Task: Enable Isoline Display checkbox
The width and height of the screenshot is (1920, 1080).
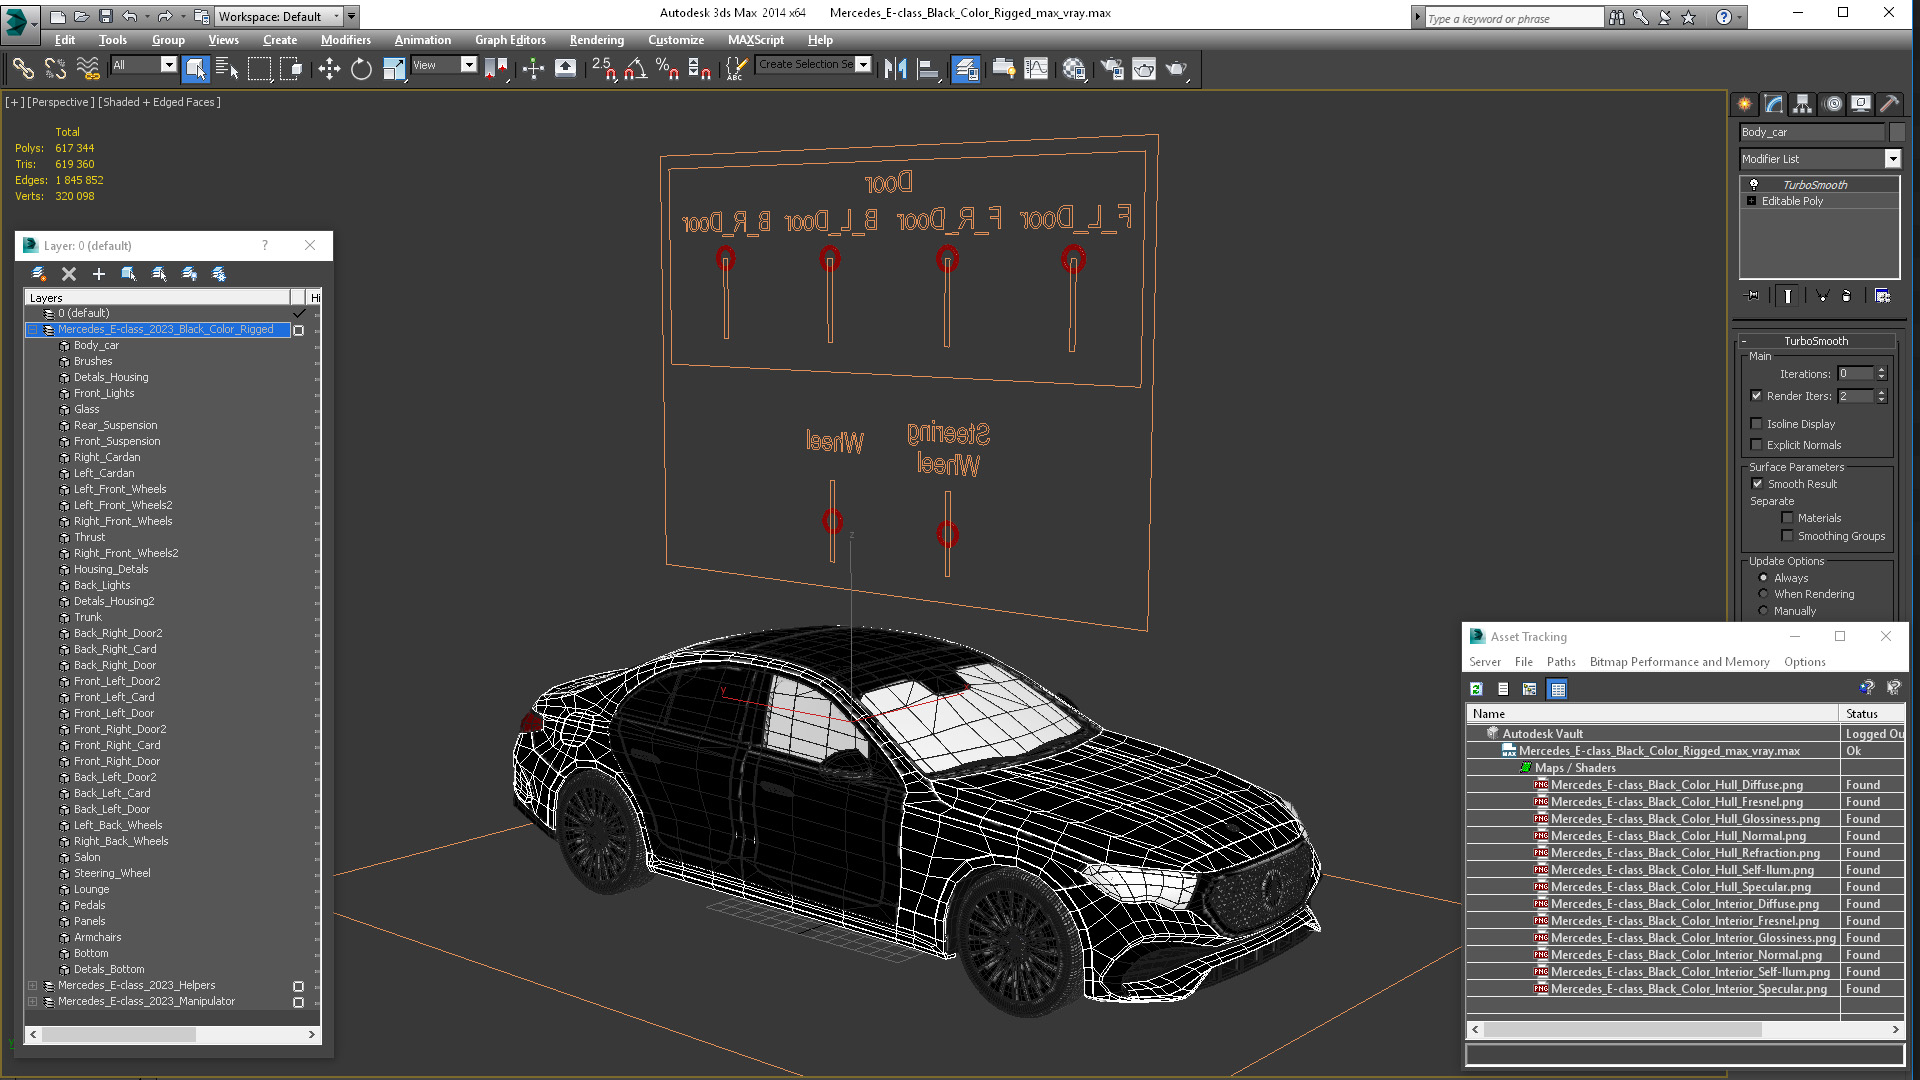Action: pyautogui.click(x=1757, y=424)
